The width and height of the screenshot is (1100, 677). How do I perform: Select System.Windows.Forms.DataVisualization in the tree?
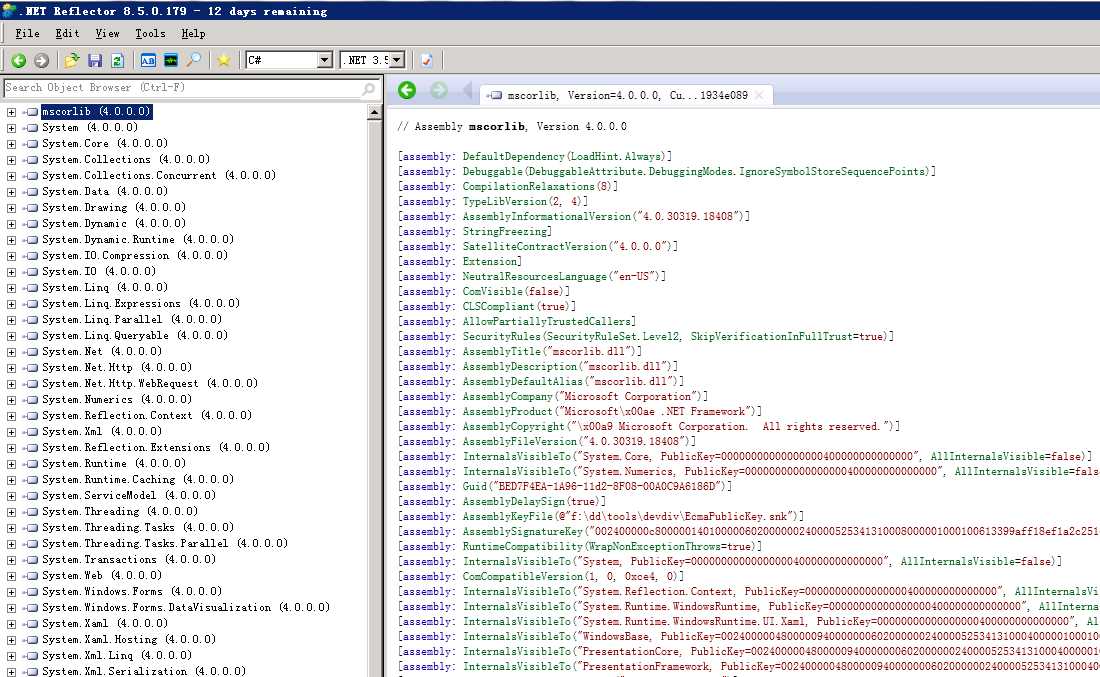tap(186, 608)
